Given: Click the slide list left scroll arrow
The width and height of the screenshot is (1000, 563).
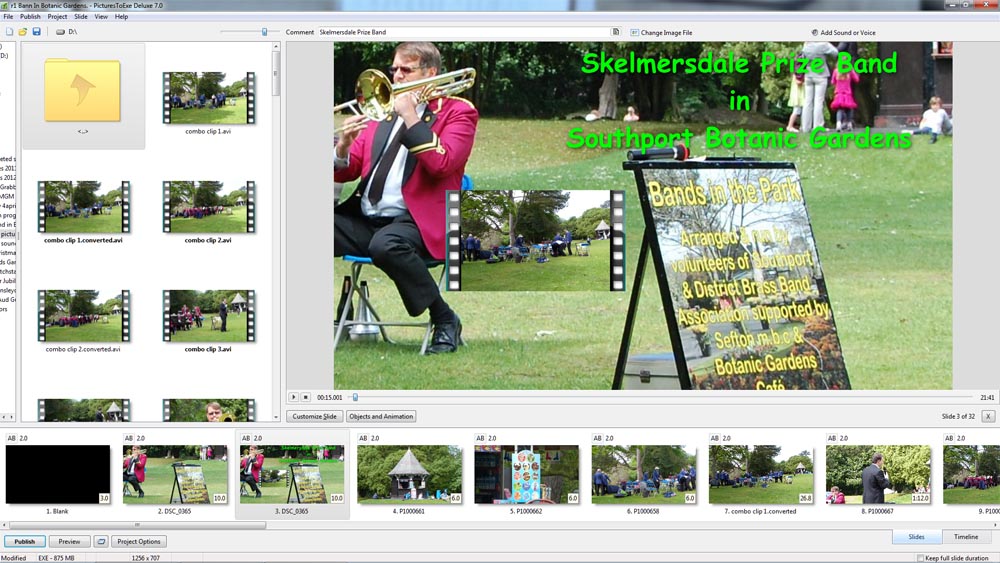Looking at the screenshot, I should coord(4,525).
